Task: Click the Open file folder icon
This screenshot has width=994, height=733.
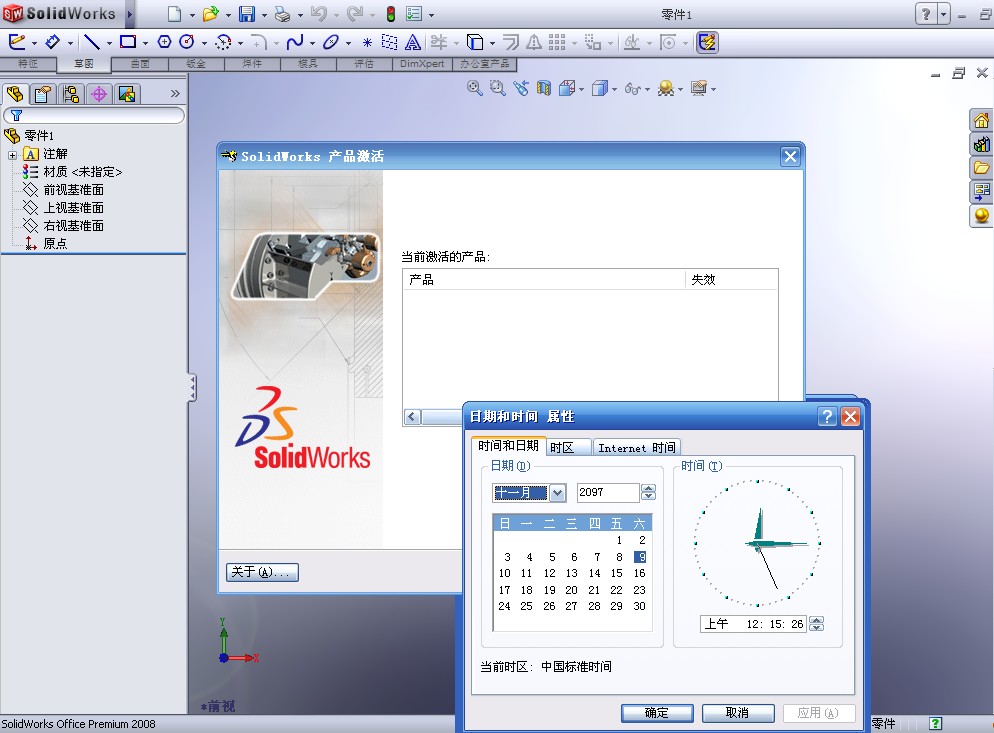Action: 210,13
